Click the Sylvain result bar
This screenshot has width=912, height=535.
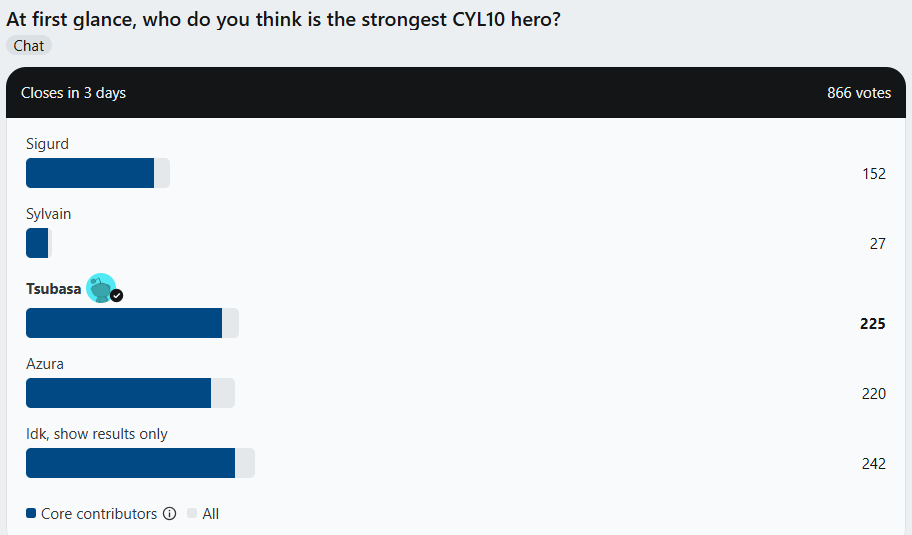click(39, 243)
